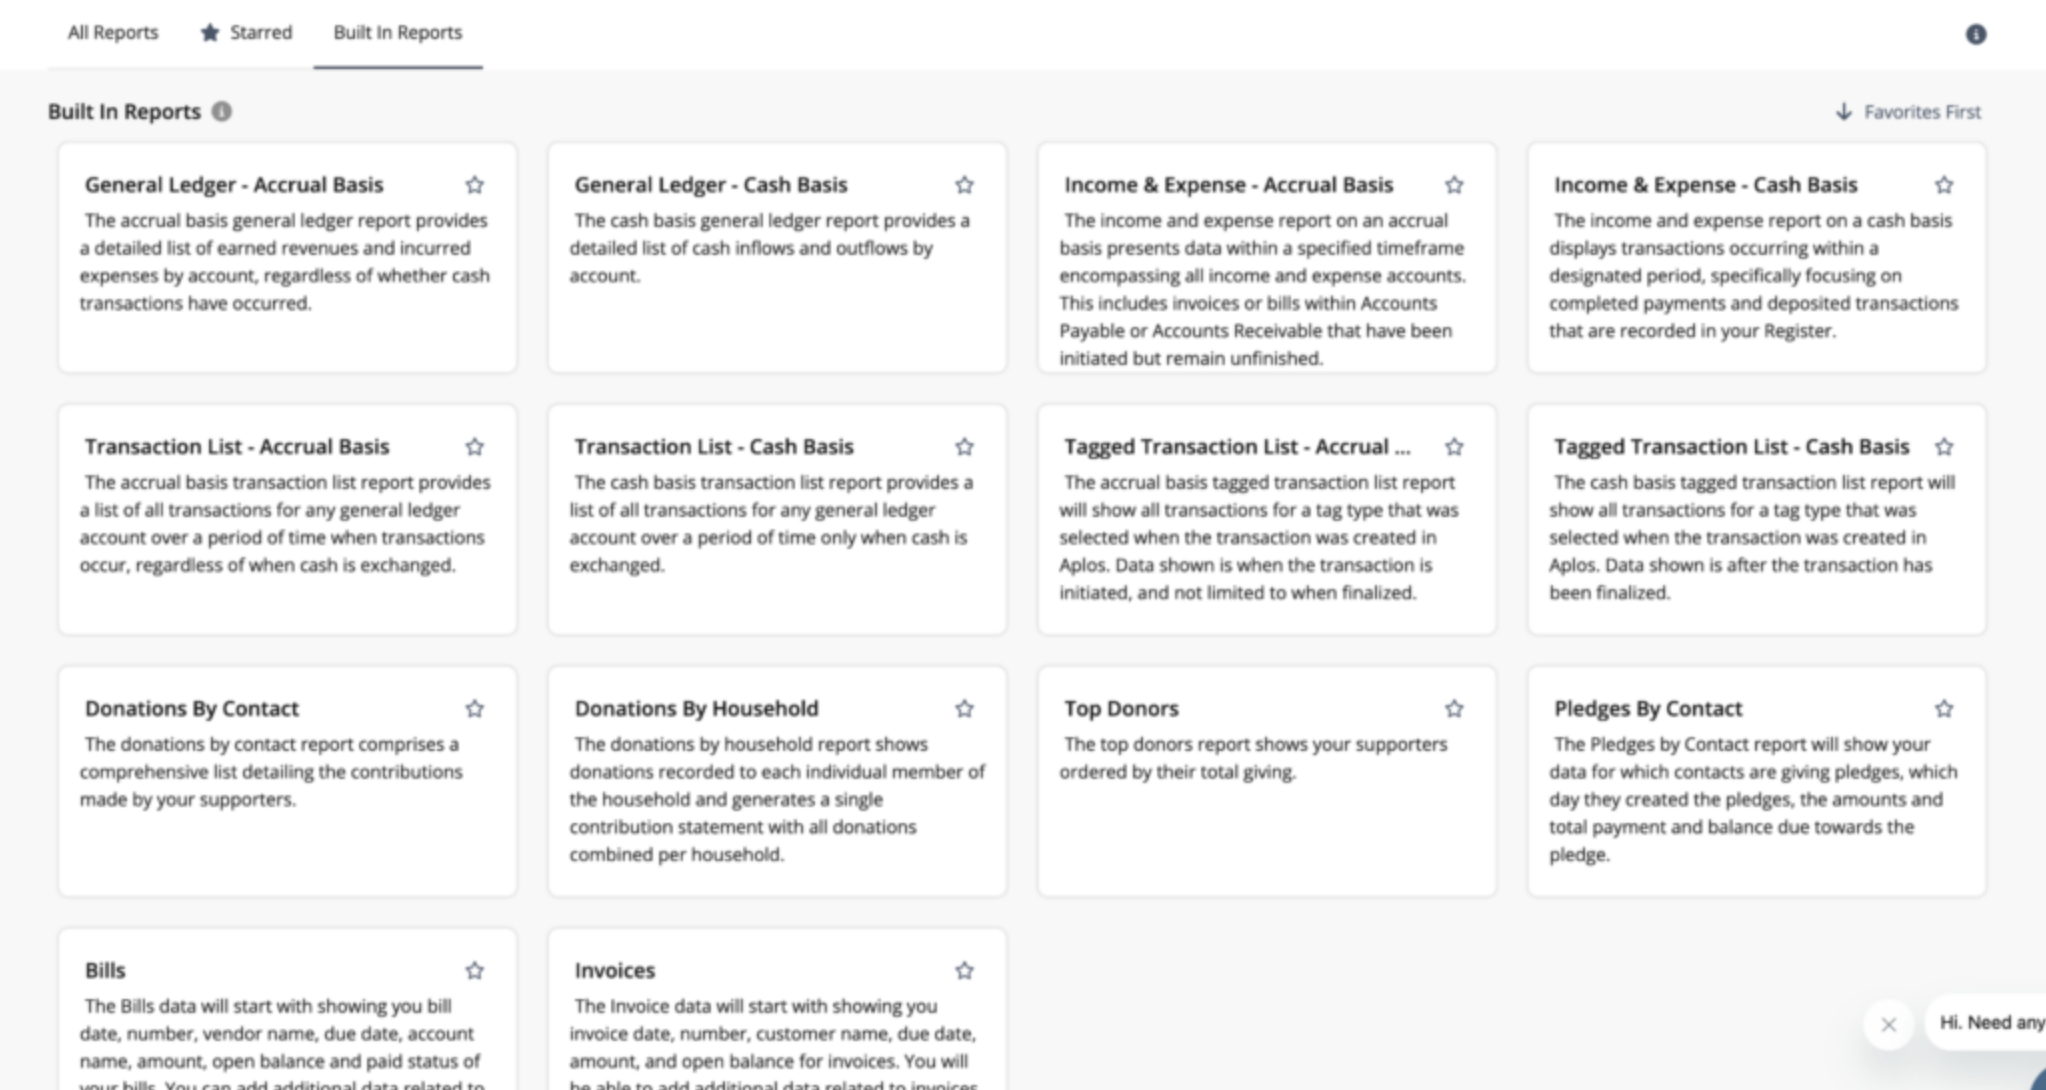Open the Donations By Household report card

click(x=777, y=782)
